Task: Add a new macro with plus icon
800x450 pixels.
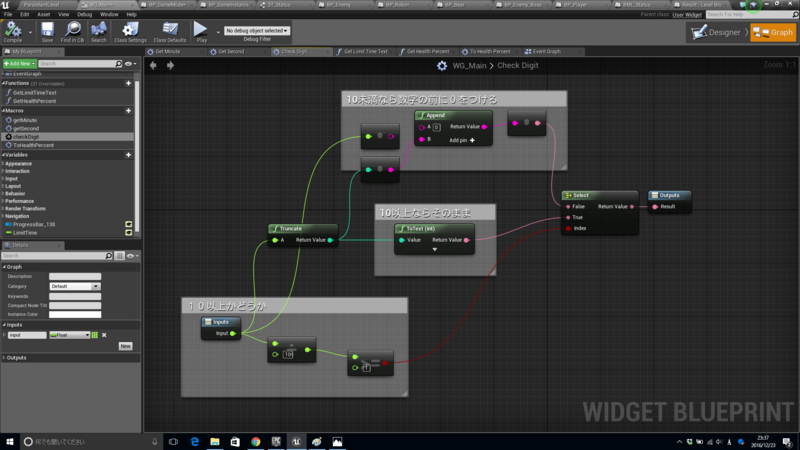Action: pos(129,111)
